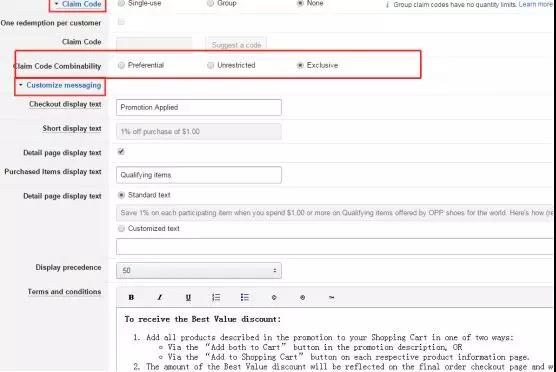Collapse the Claim Code section

coord(78,4)
